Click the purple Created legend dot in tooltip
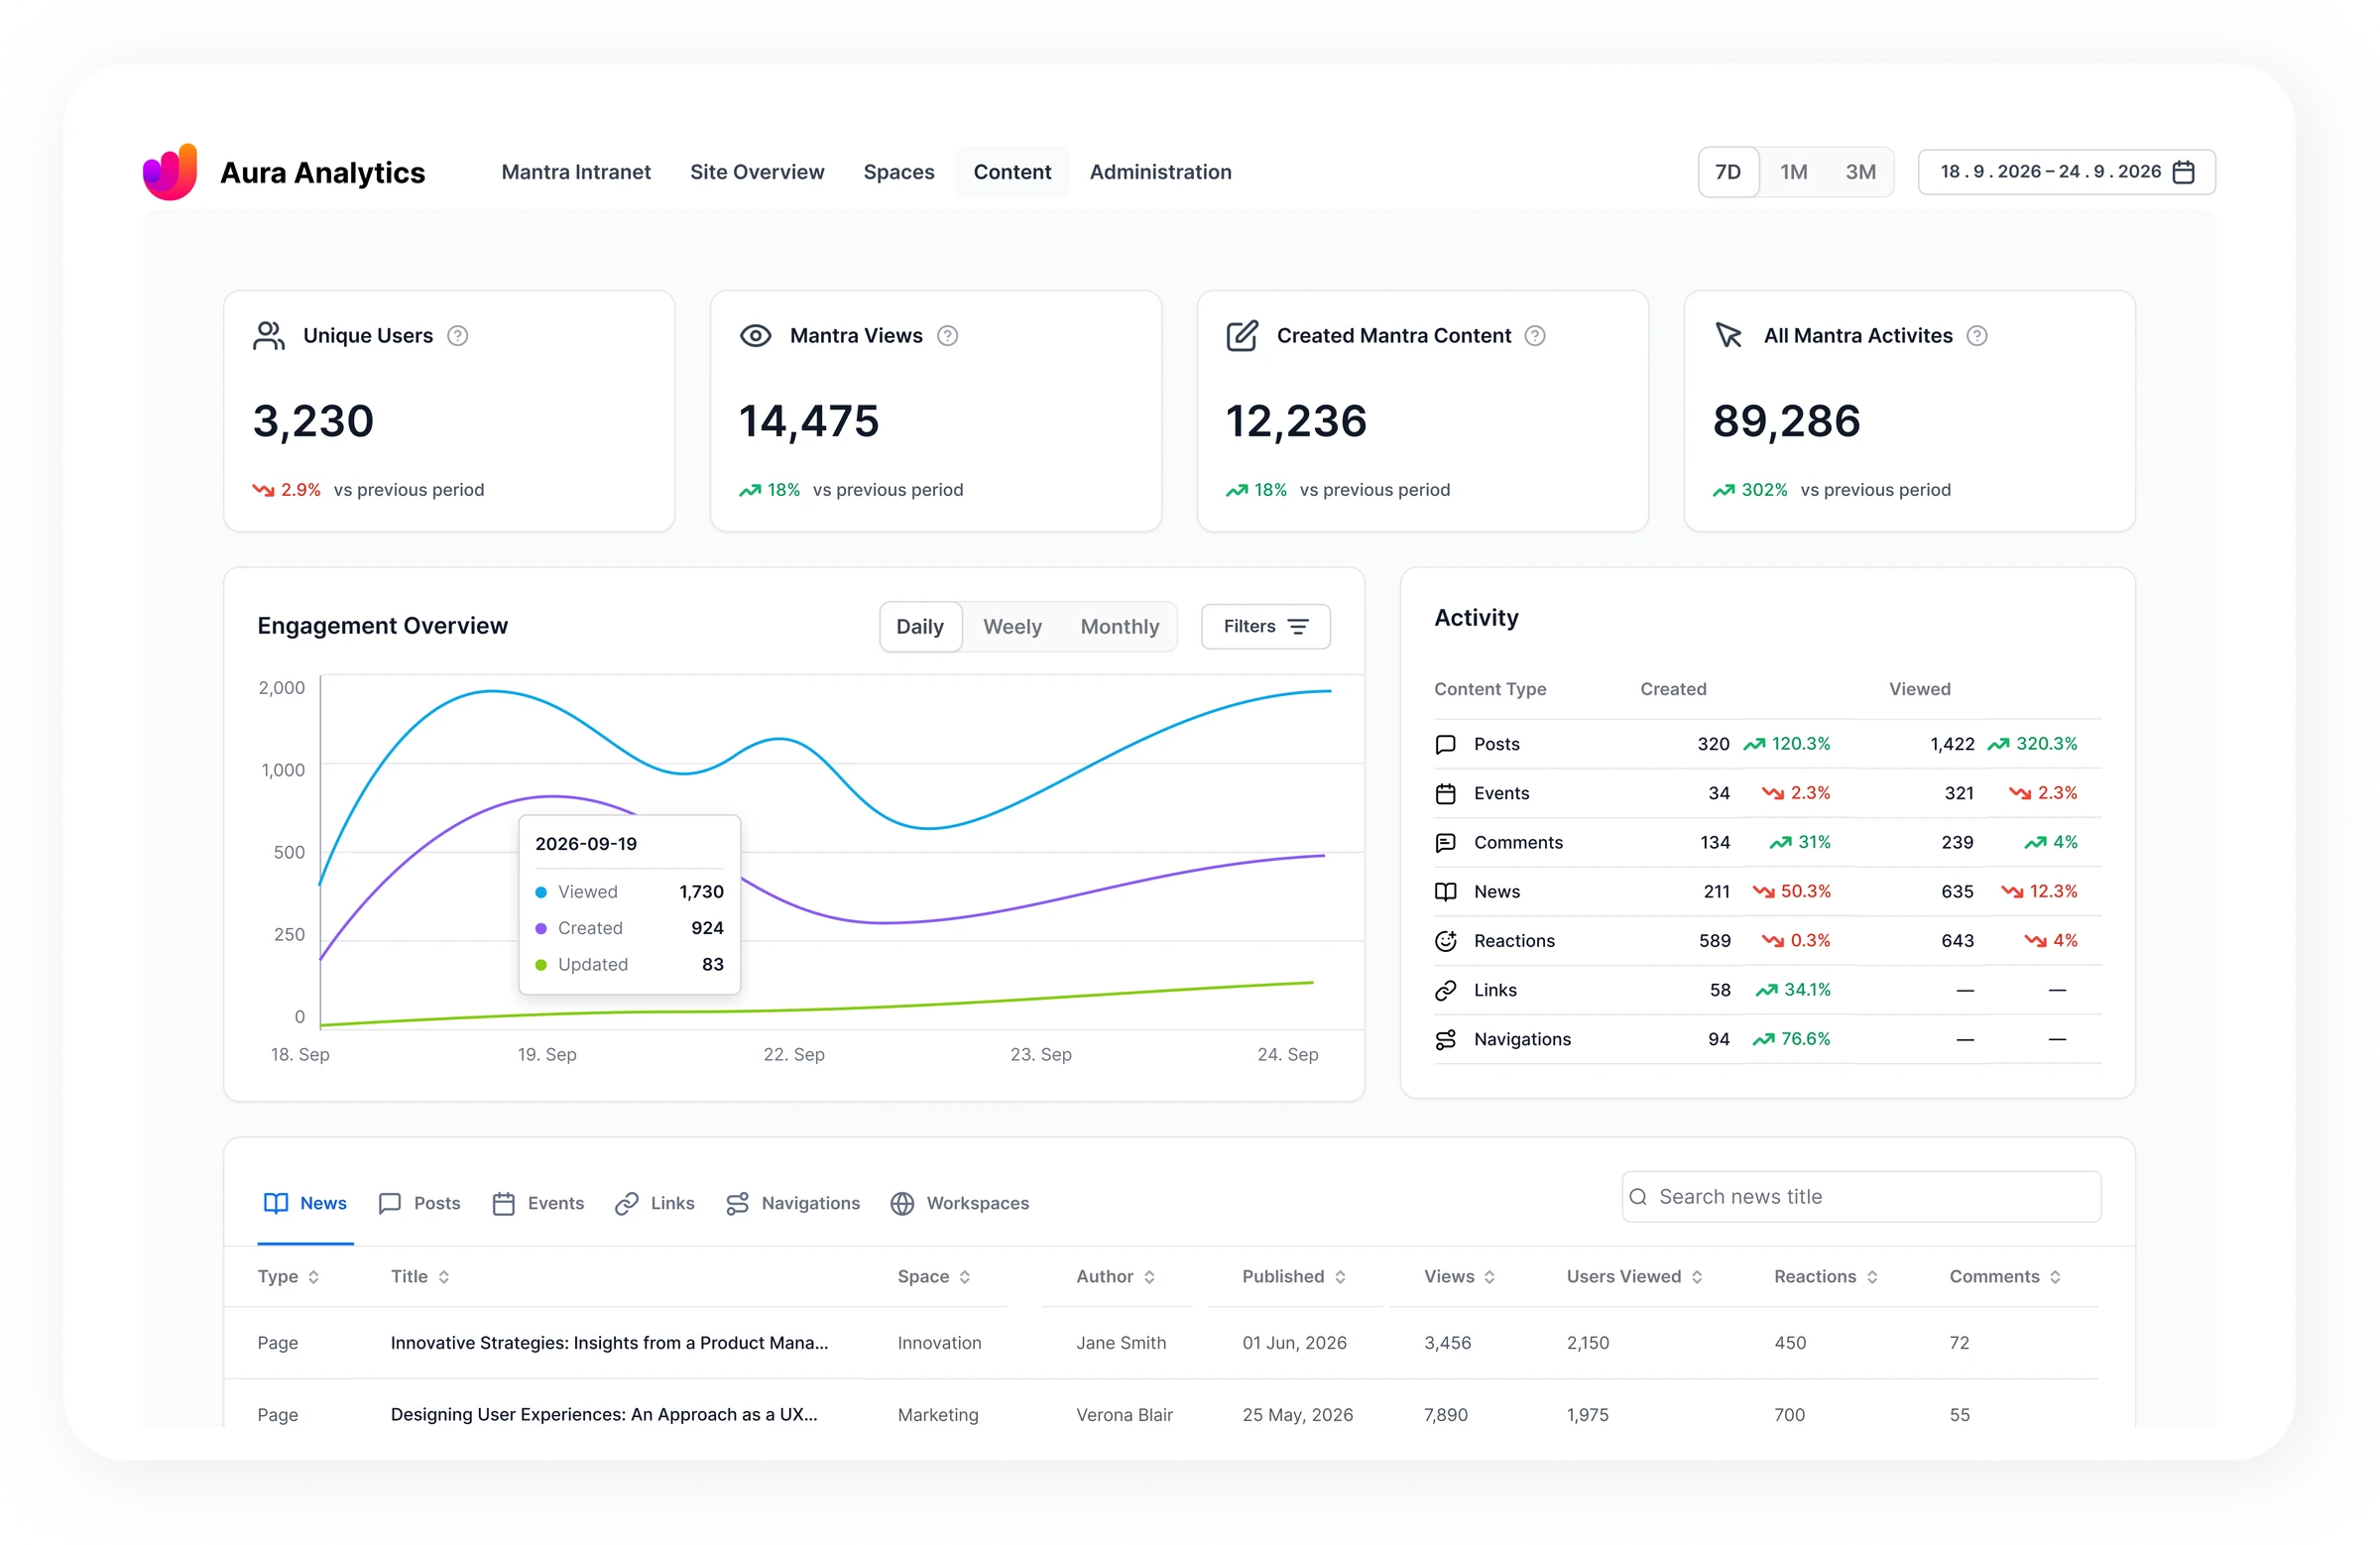2380x1545 pixels. [541, 929]
